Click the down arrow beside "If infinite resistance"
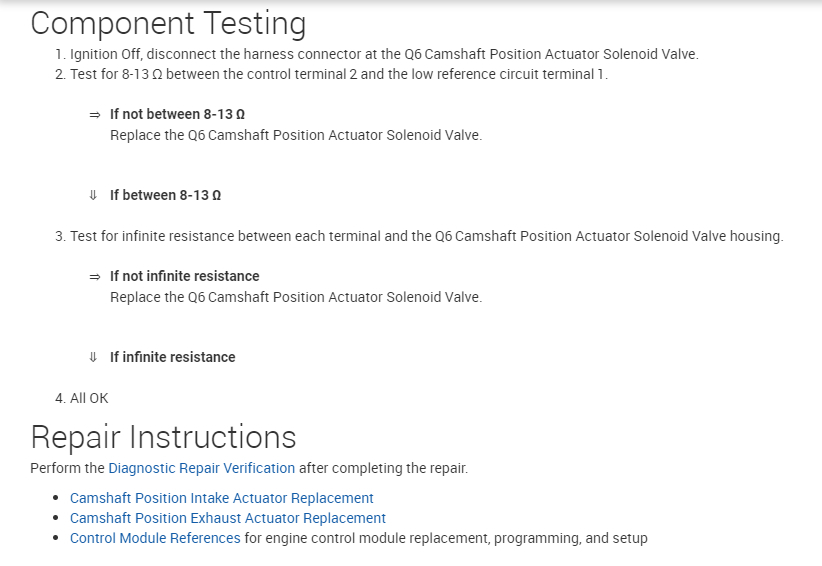 (94, 358)
